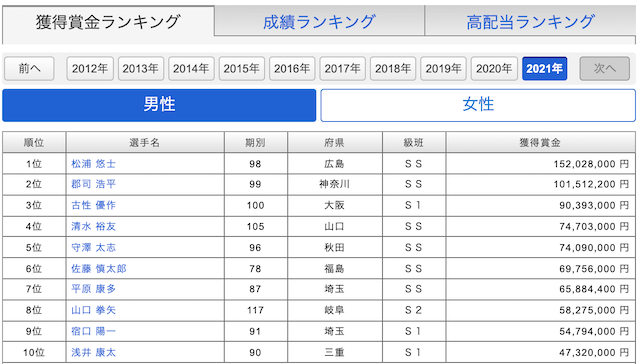Select year 2018年
Viewport: 640px width, 364px height.
pyautogui.click(x=393, y=69)
